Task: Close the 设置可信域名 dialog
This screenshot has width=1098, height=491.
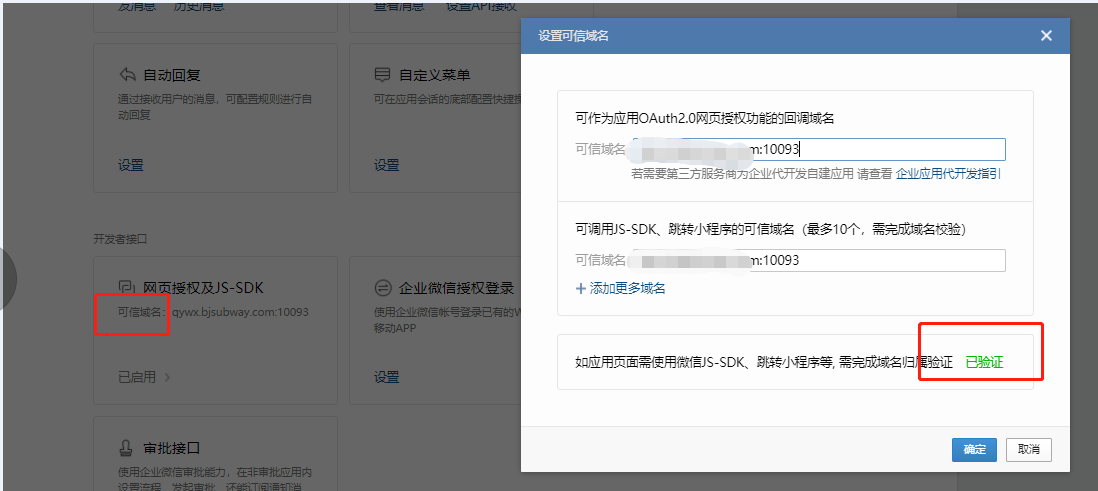Action: click(x=1046, y=36)
